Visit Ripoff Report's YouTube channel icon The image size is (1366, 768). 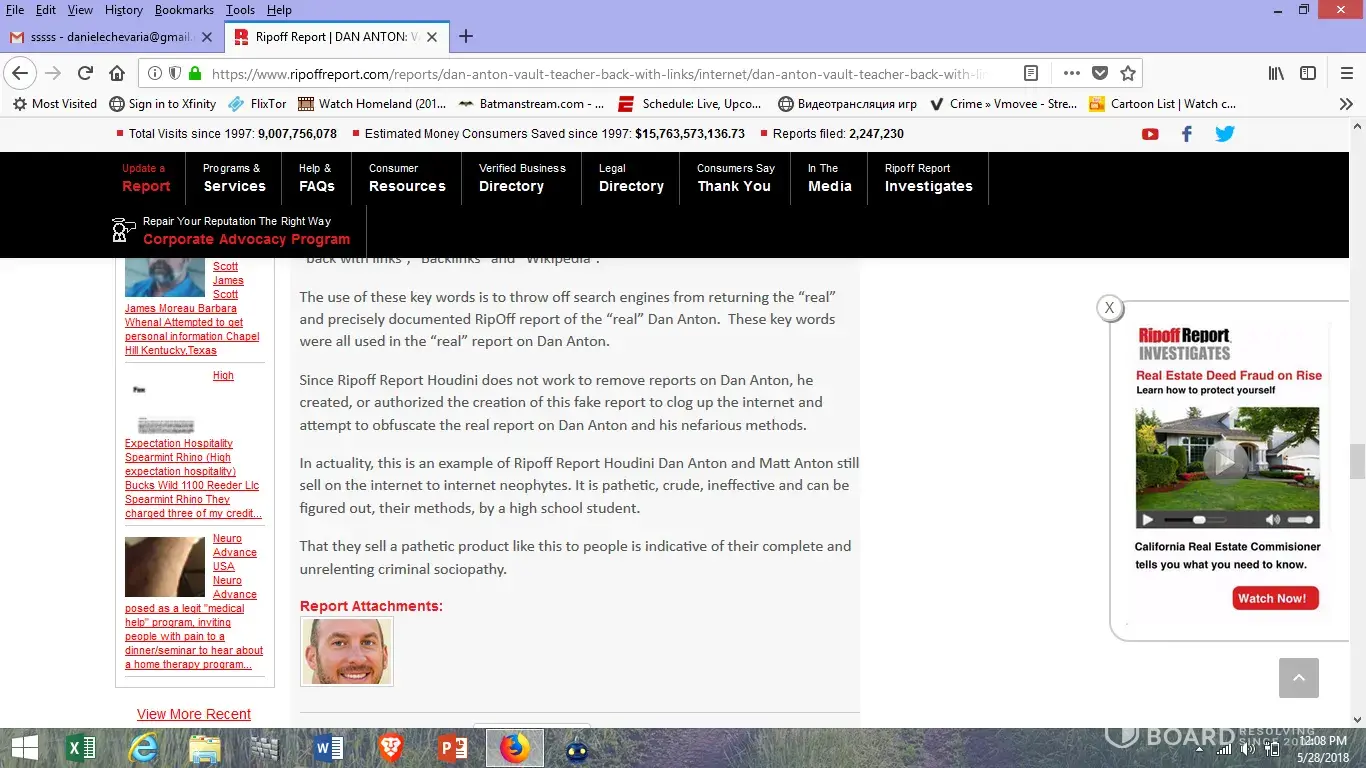pyautogui.click(x=1150, y=134)
